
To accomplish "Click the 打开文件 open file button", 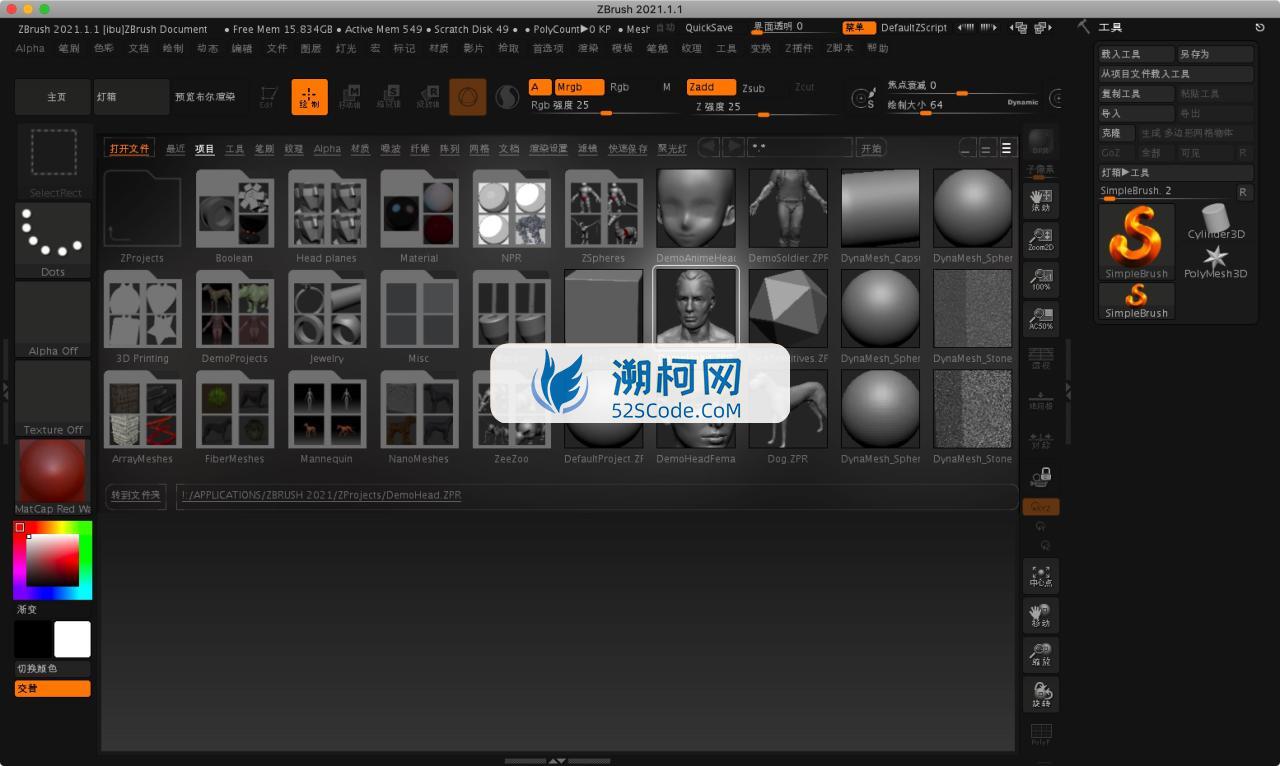I will point(129,149).
